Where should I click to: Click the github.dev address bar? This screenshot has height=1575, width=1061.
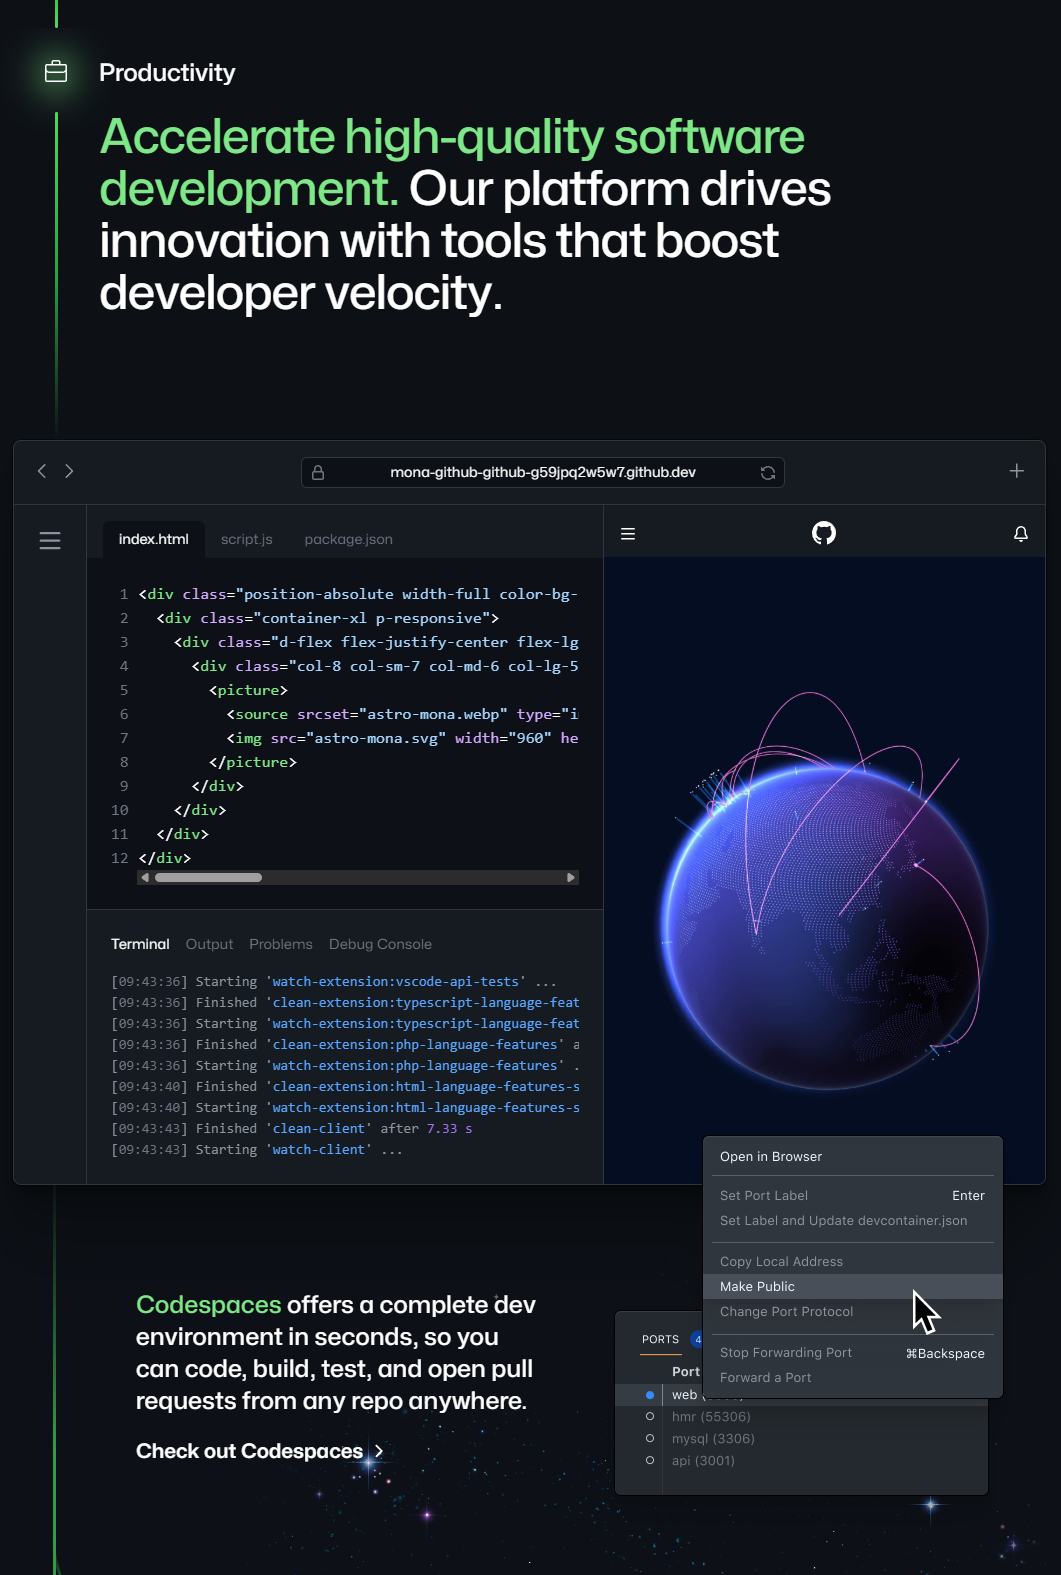(542, 472)
